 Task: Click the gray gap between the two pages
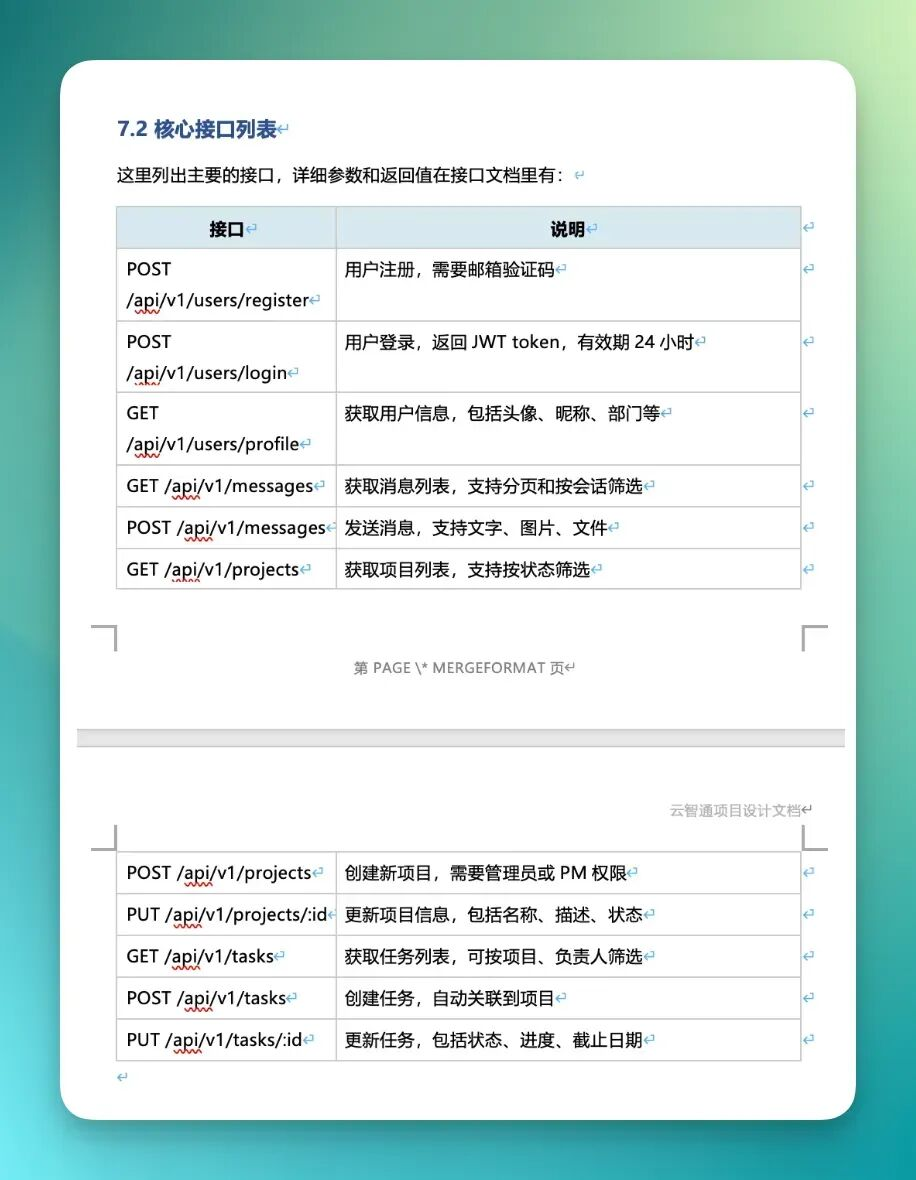coord(460,738)
